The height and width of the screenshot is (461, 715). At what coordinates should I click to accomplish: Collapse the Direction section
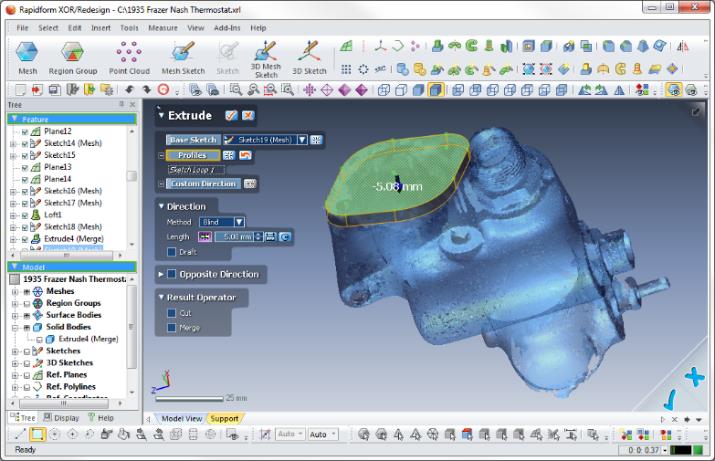pos(161,206)
